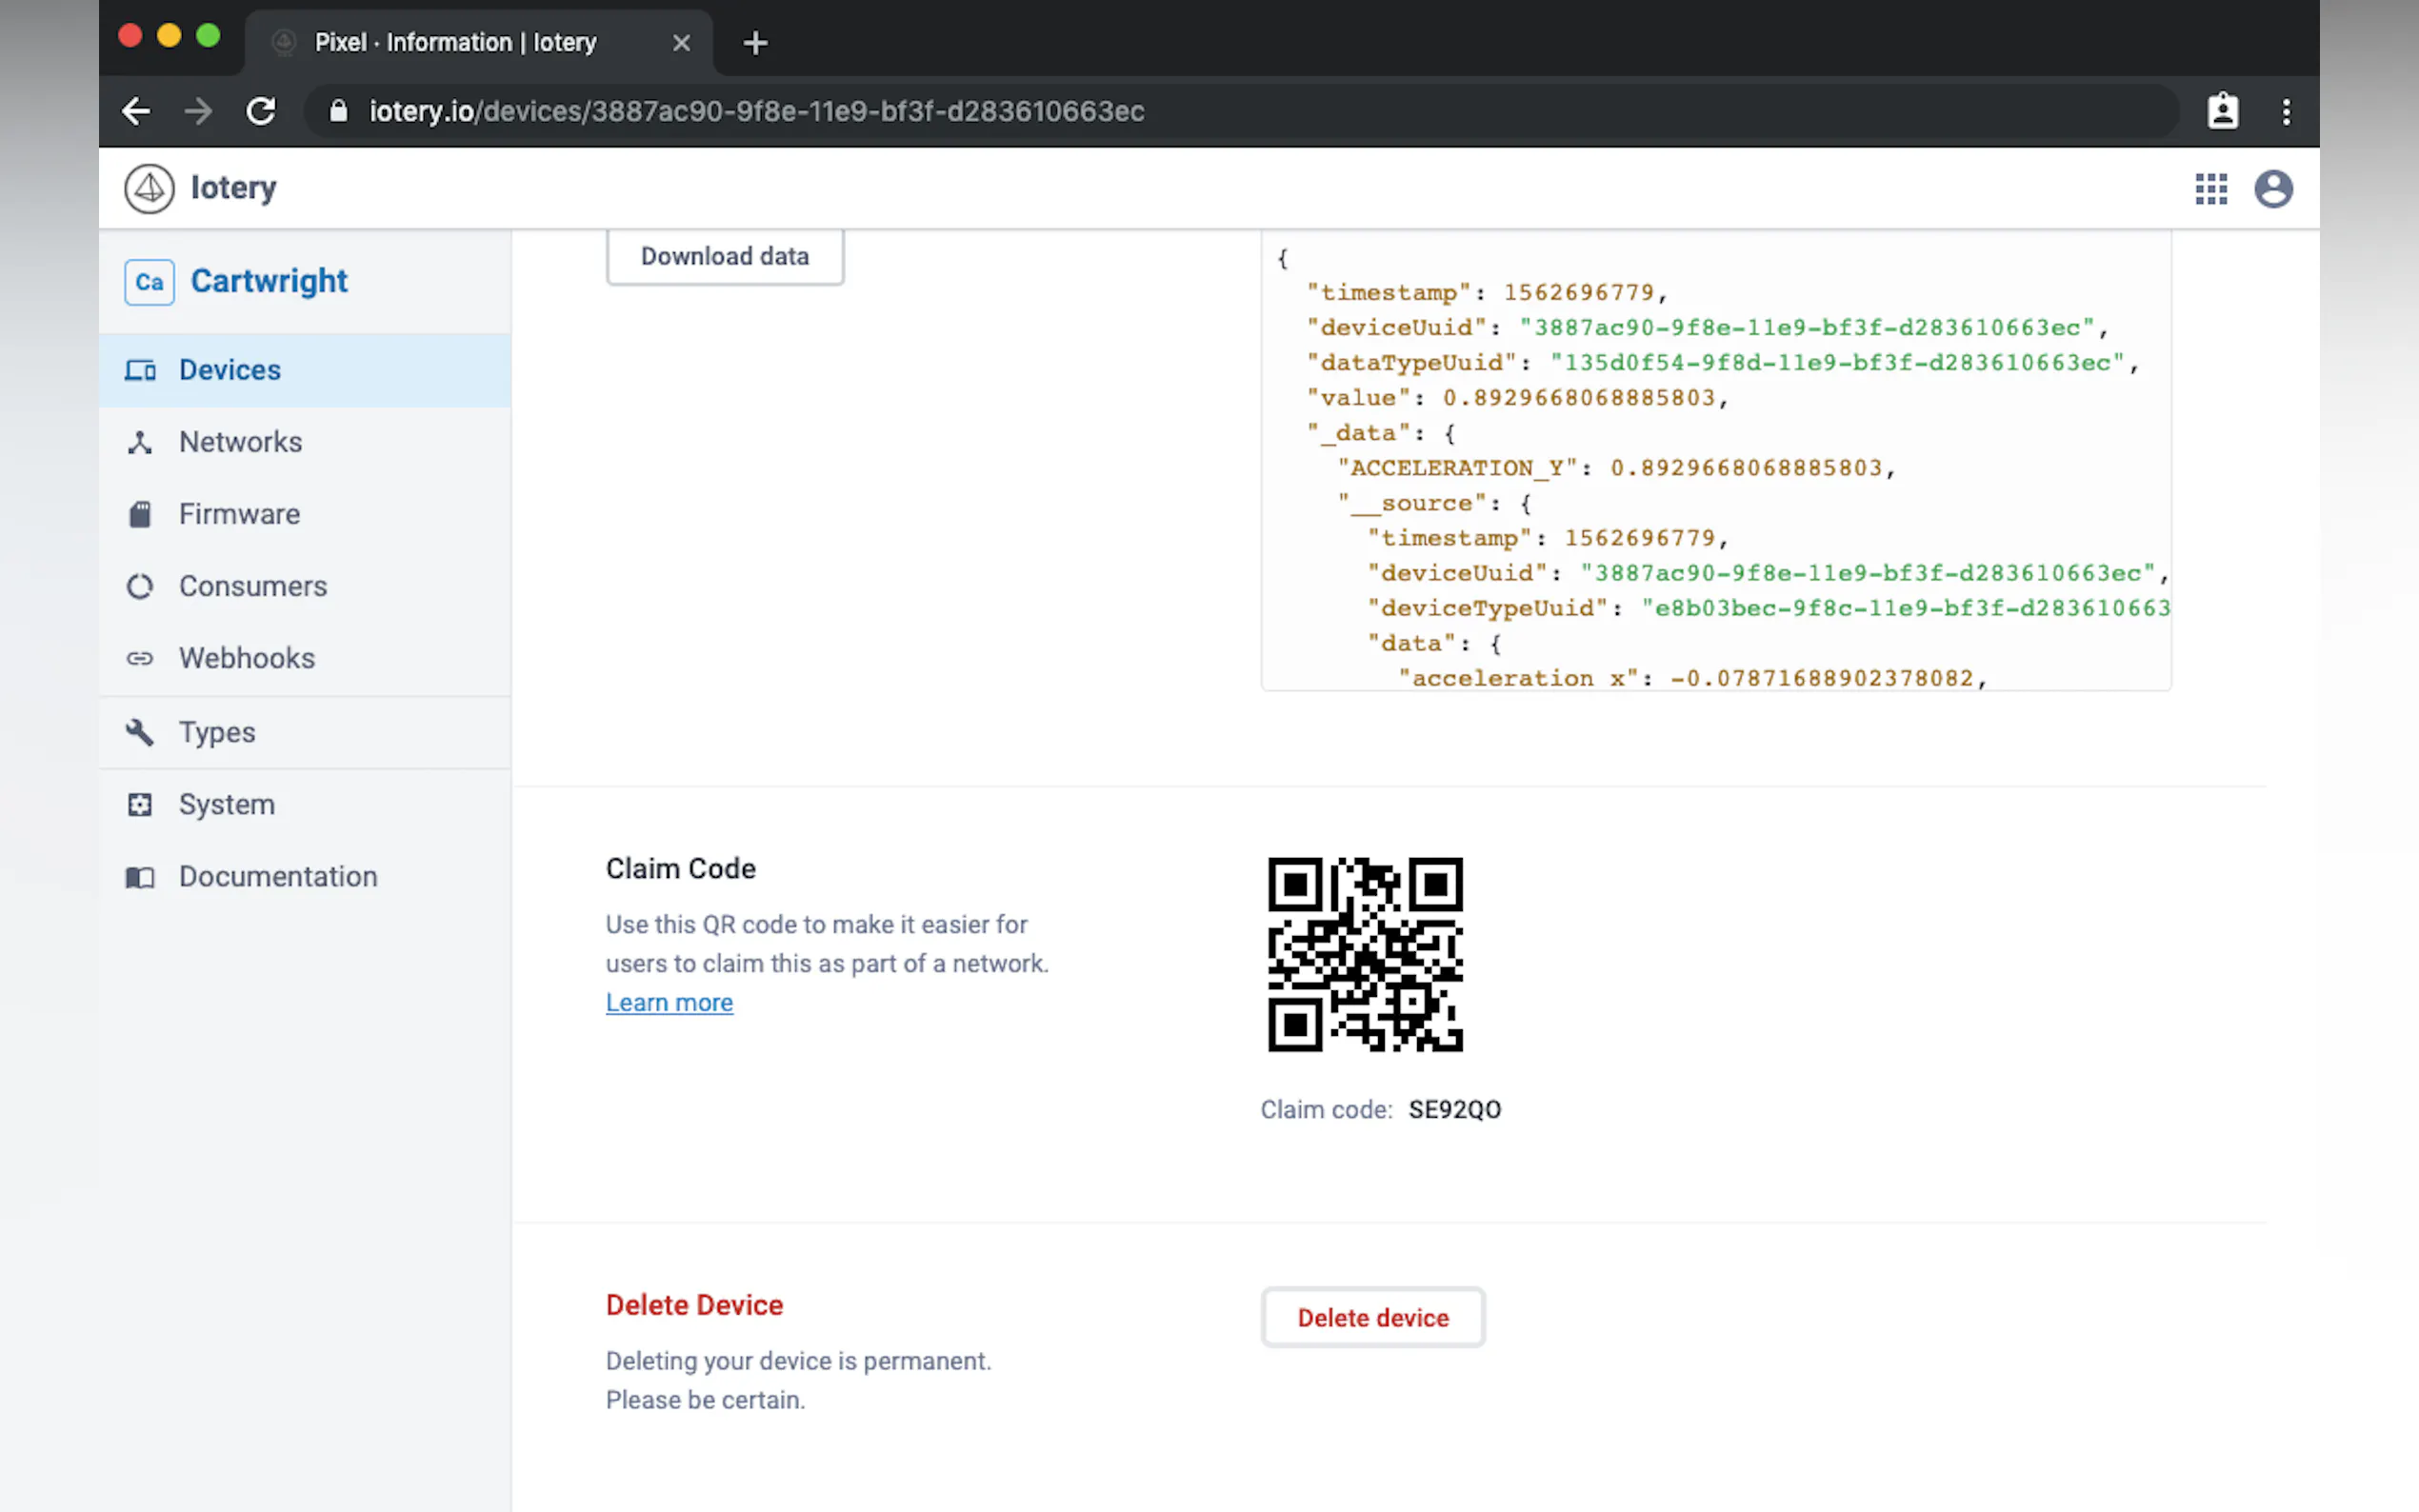Click the Ca team badge icon
Viewport: 2419px width, 1512px height.
click(149, 282)
